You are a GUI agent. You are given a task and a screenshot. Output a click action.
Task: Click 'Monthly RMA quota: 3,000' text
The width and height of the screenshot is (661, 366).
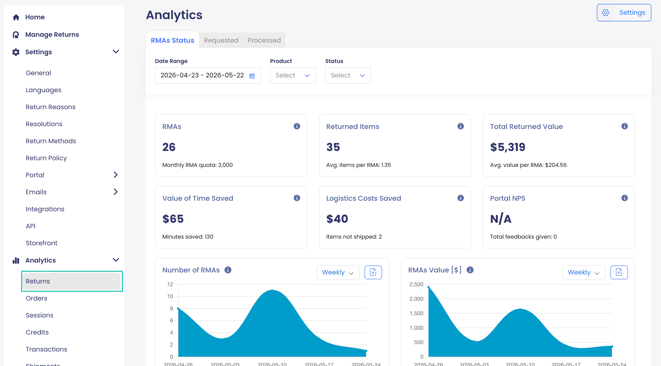click(x=198, y=165)
